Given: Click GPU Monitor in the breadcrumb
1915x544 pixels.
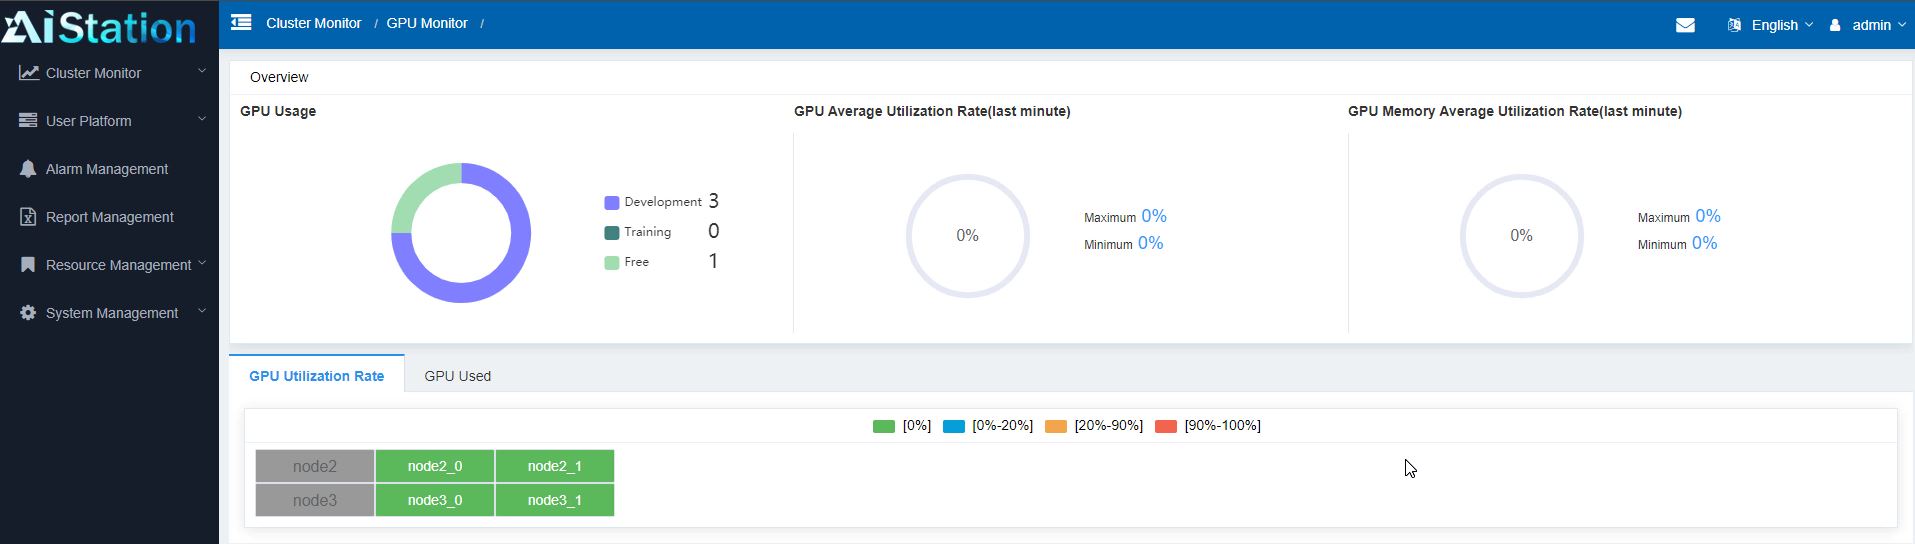Looking at the screenshot, I should coord(427,23).
